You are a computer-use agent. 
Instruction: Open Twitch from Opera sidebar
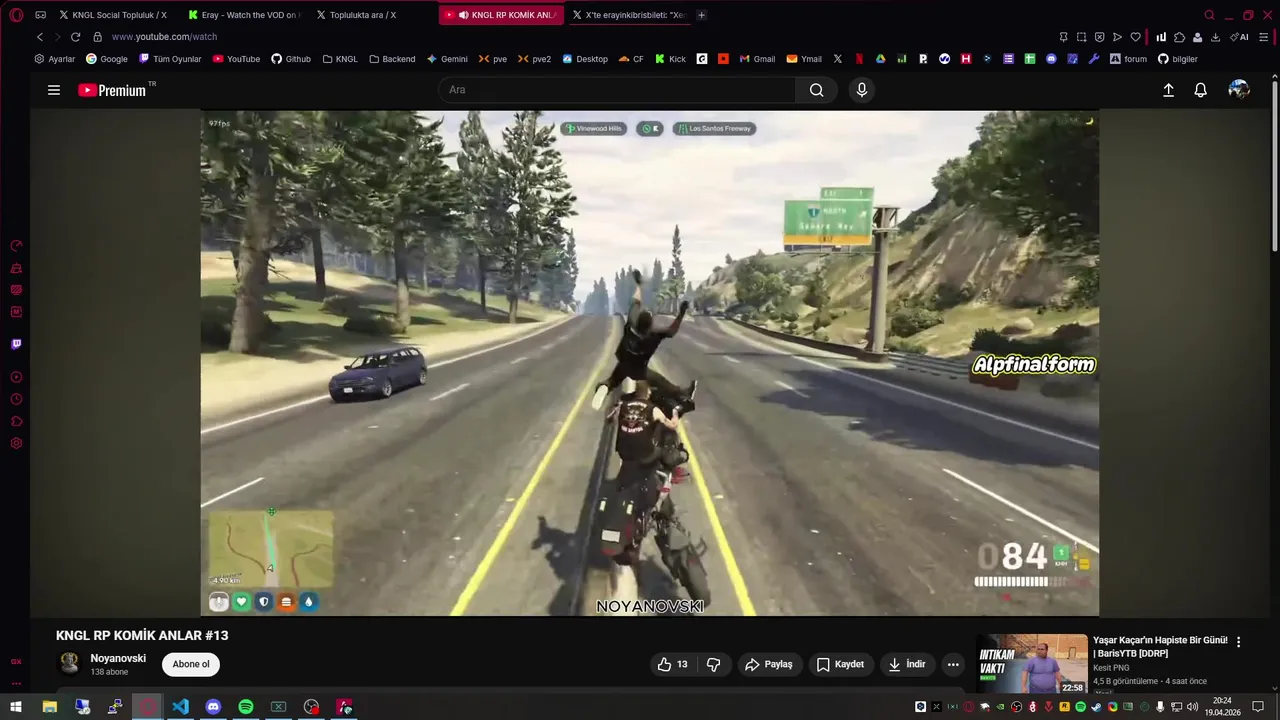(x=16, y=344)
